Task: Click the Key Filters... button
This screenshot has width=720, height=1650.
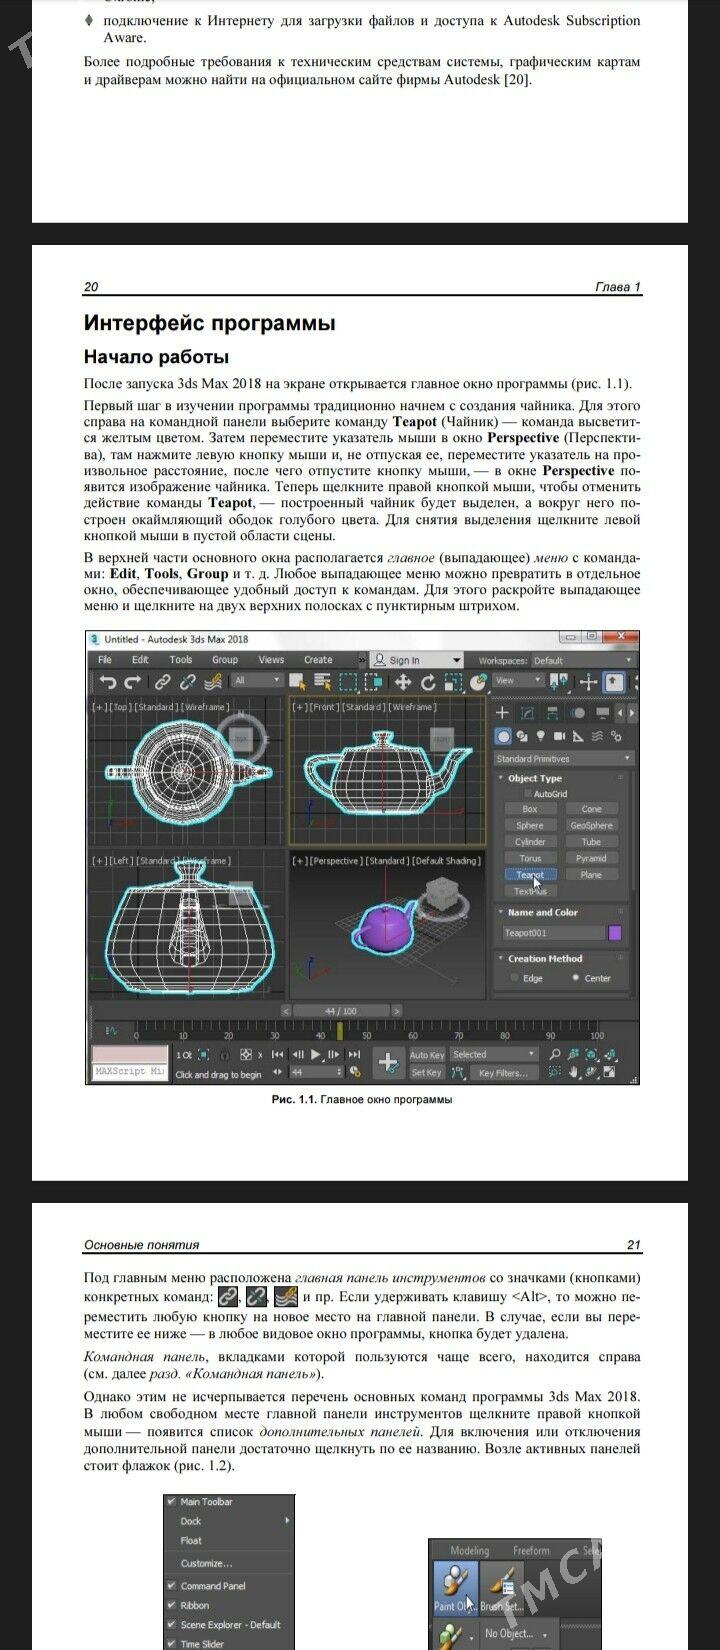Action: [503, 1072]
